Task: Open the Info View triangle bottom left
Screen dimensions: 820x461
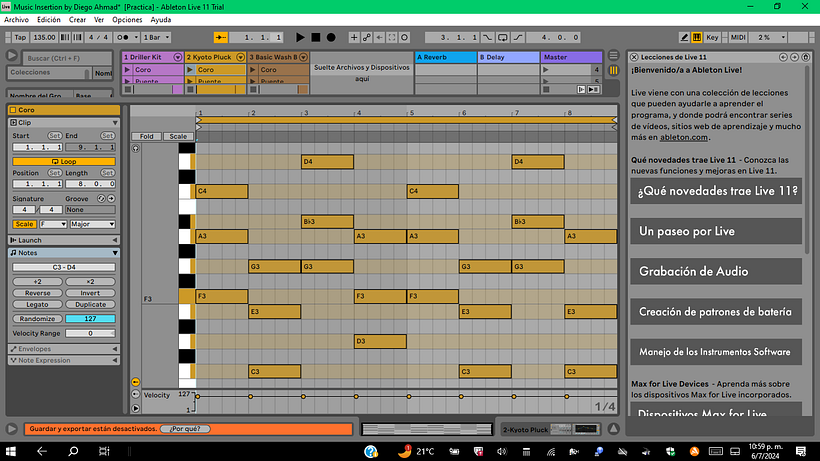Action: point(12,429)
